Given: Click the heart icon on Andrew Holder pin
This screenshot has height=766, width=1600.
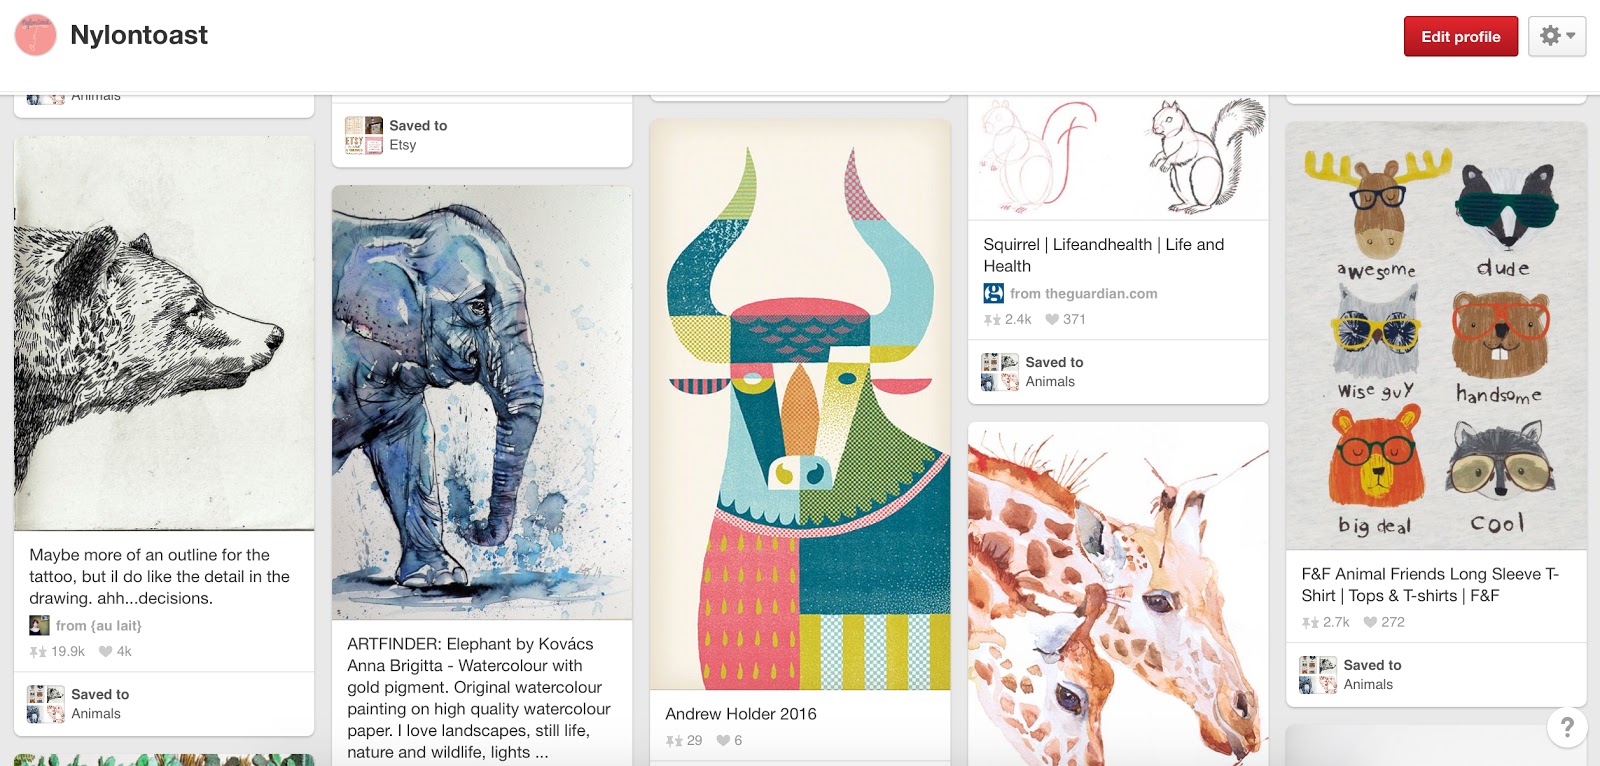Looking at the screenshot, I should tap(723, 740).
